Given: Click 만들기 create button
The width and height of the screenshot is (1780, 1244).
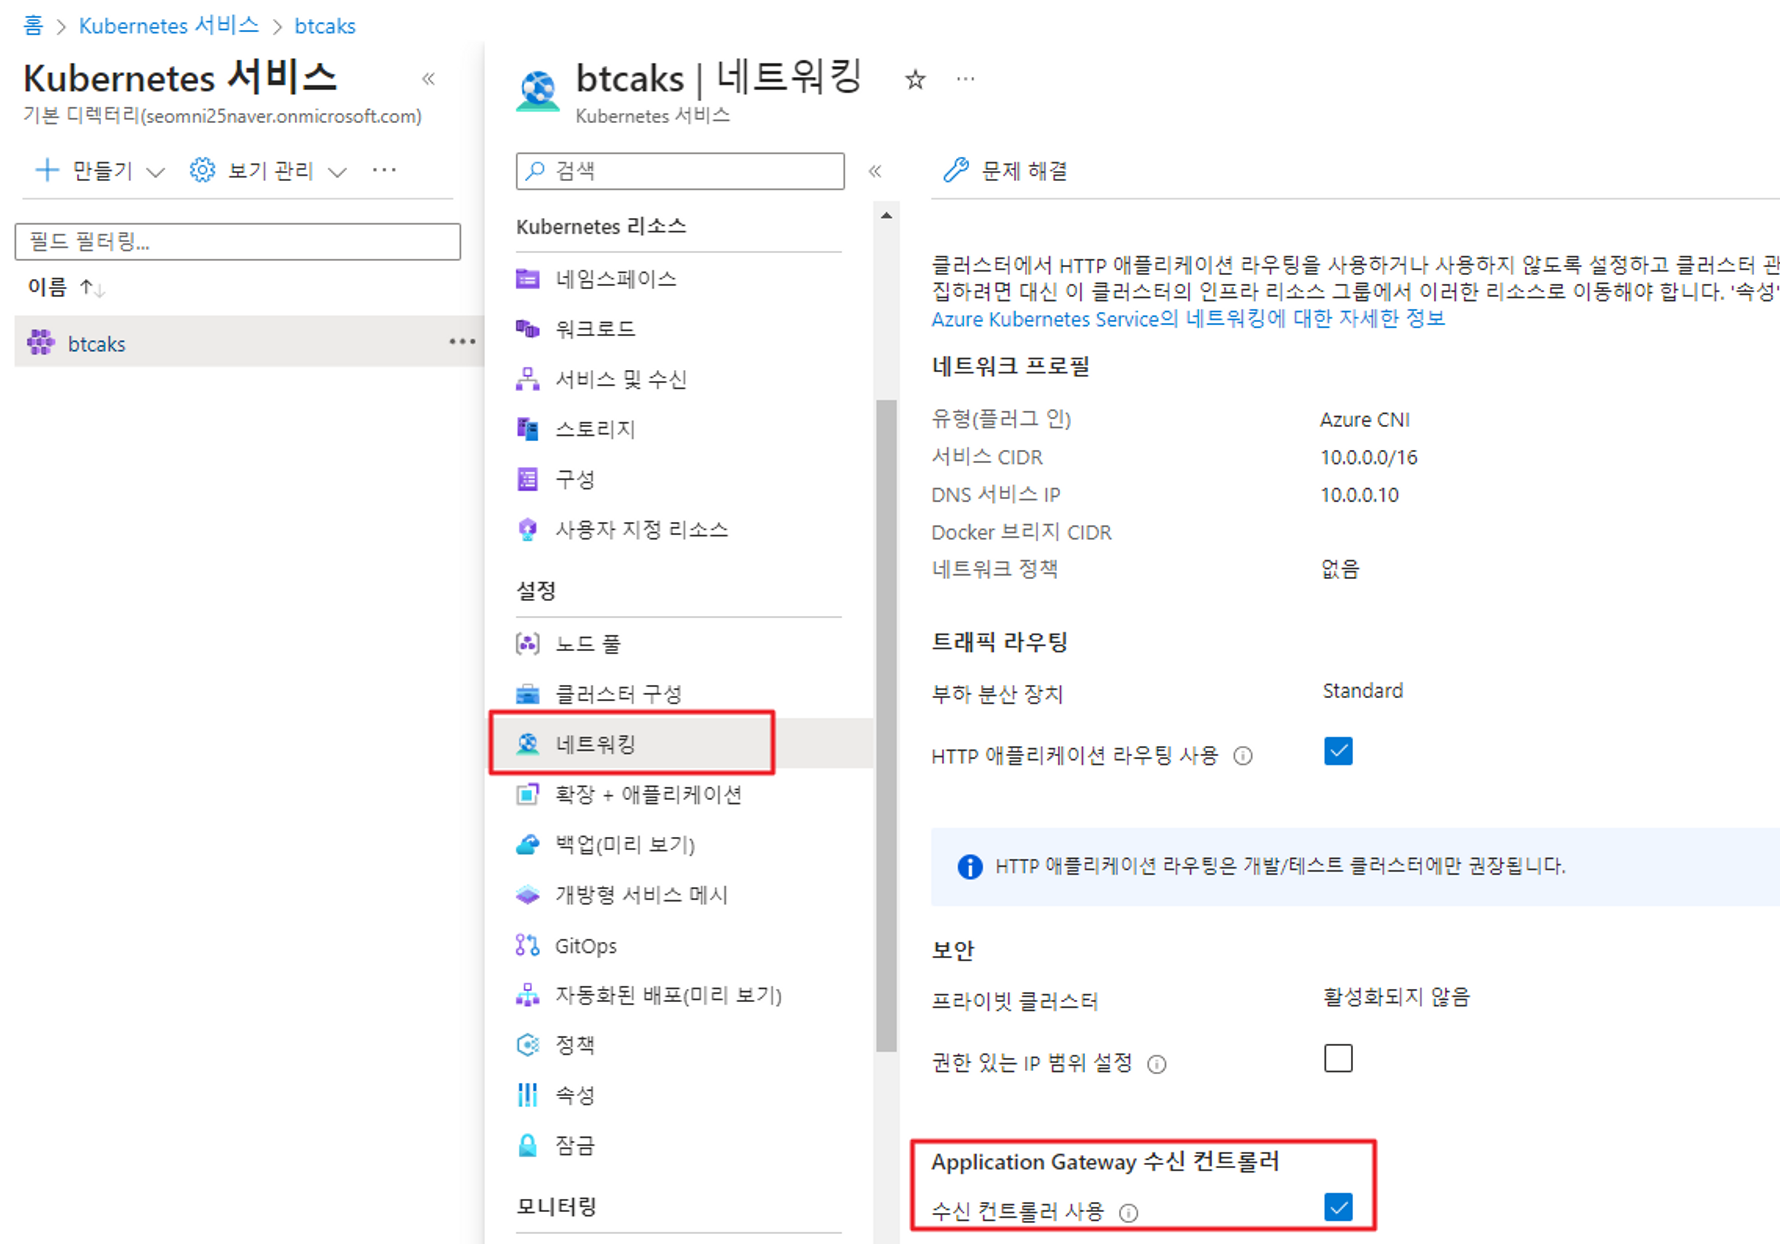Looking at the screenshot, I should (84, 170).
